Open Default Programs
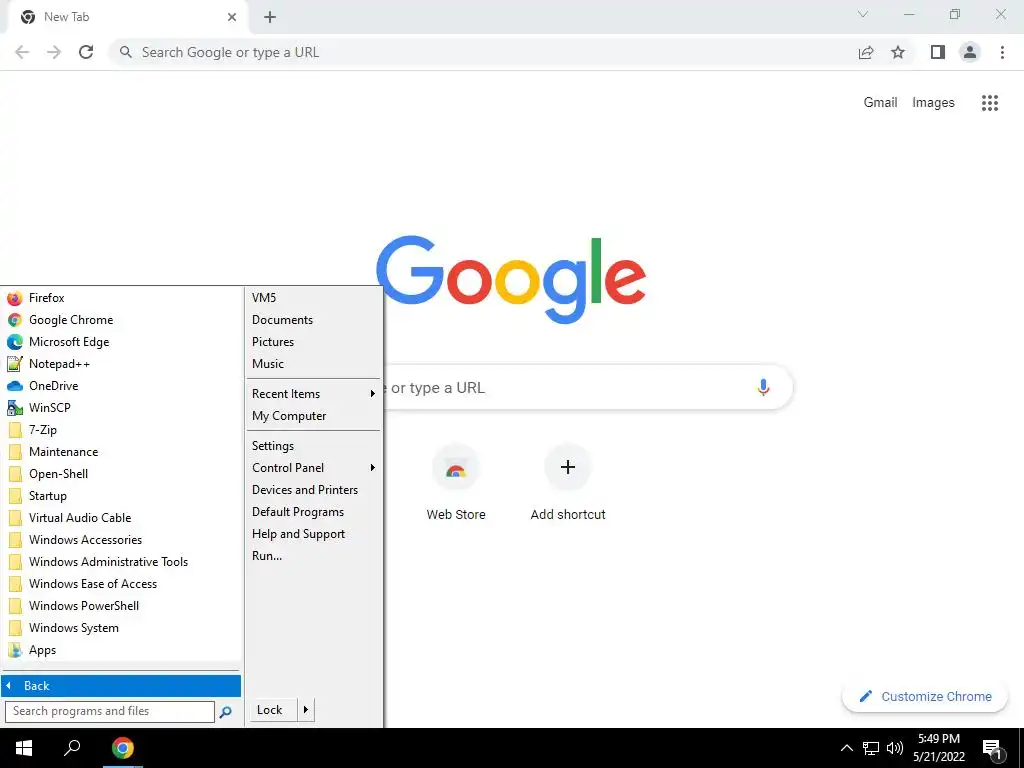Viewport: 1024px width, 768px height. [313, 512]
